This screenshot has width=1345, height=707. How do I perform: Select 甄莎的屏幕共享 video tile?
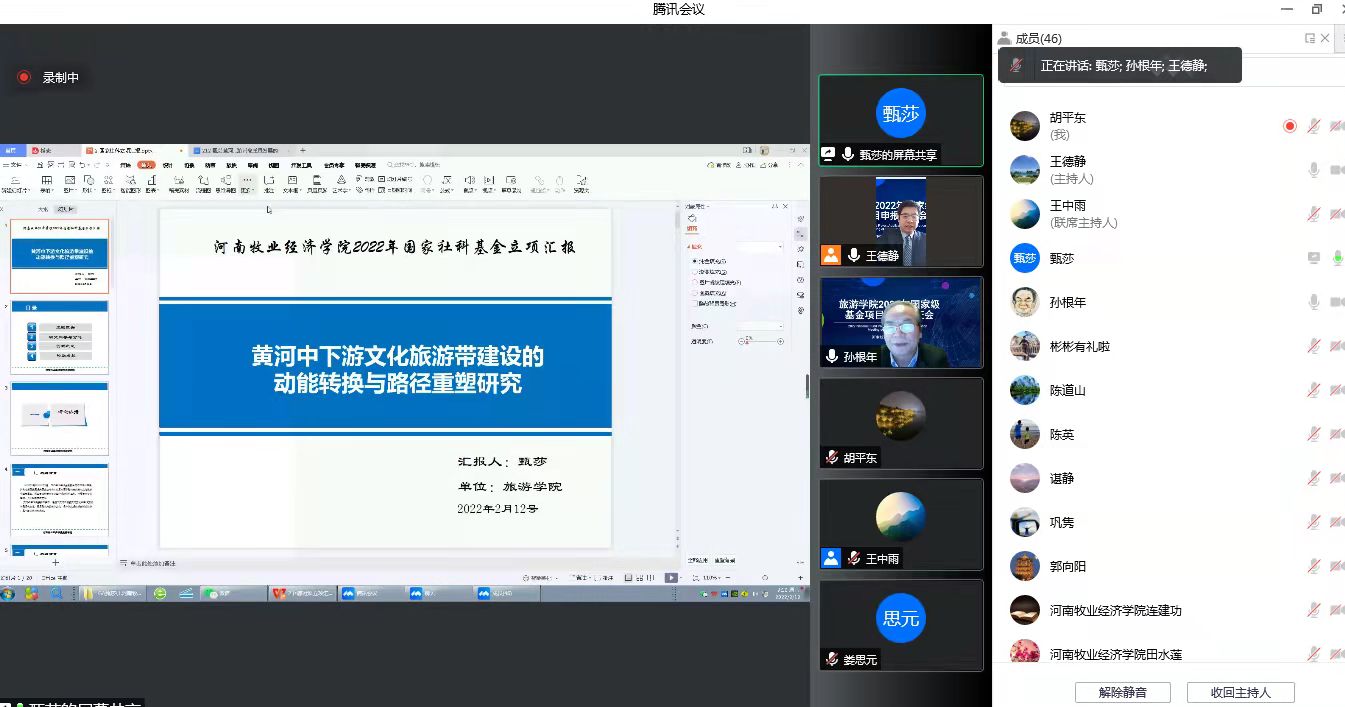[x=900, y=120]
